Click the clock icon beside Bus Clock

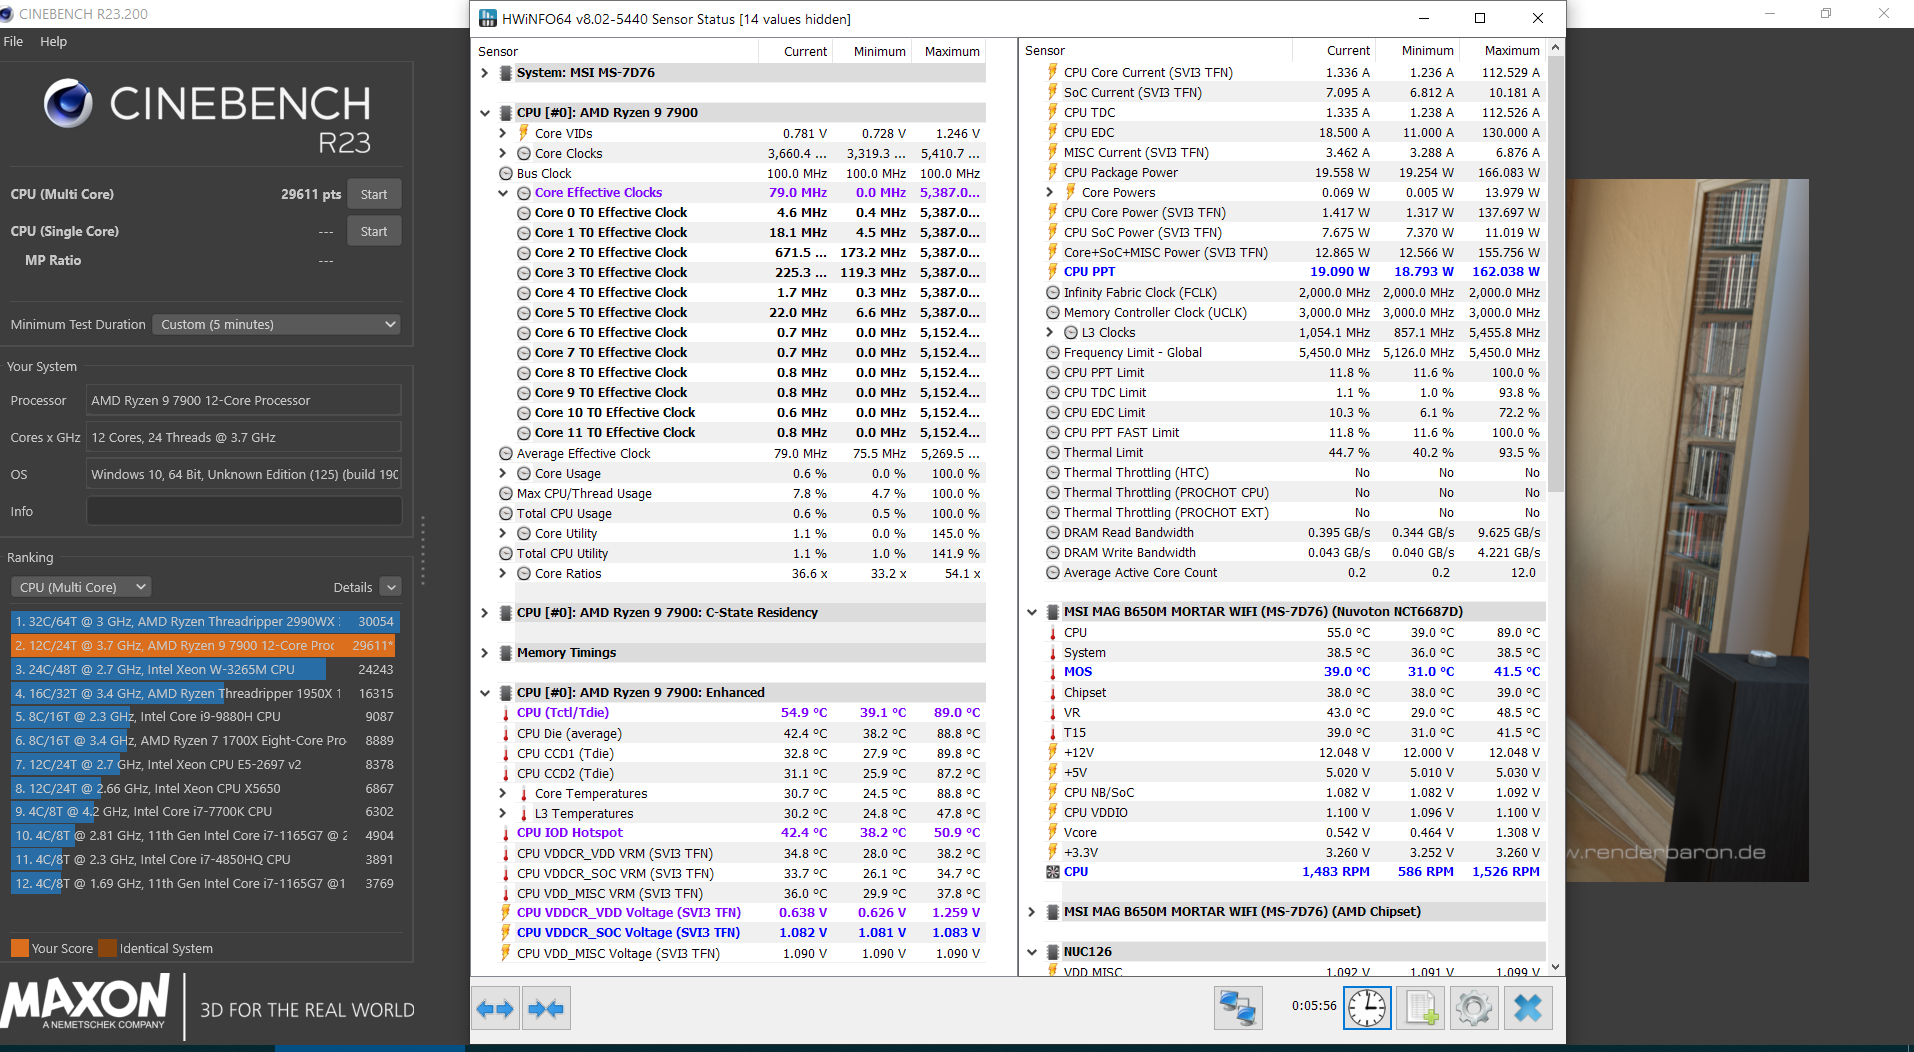tap(506, 173)
